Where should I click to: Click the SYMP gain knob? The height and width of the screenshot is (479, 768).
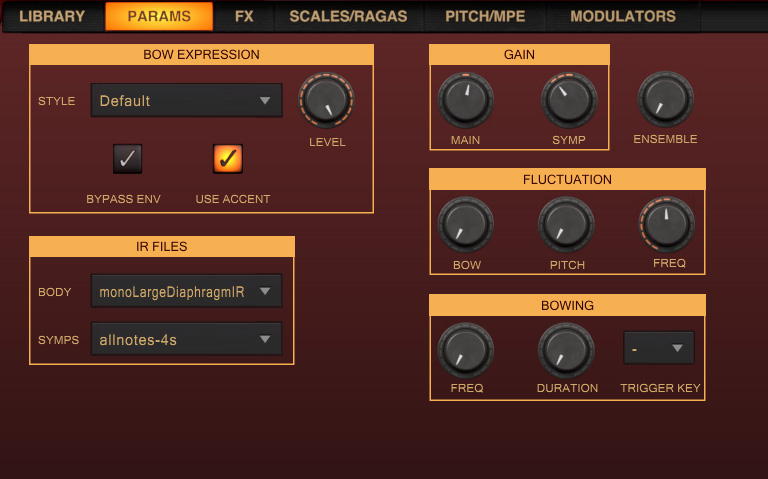[x=568, y=100]
